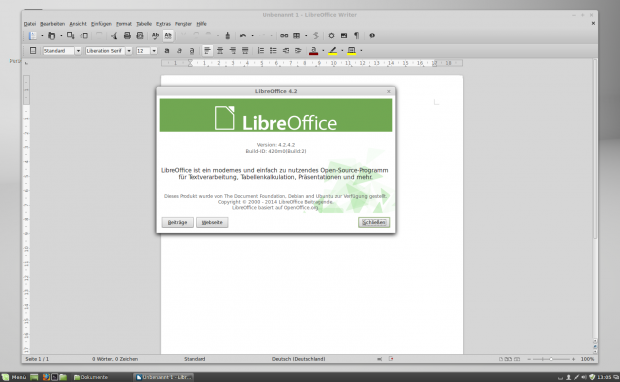This screenshot has height=382, width=620.
Task: Open the Bearbeiten menu
Action: pos(52,24)
